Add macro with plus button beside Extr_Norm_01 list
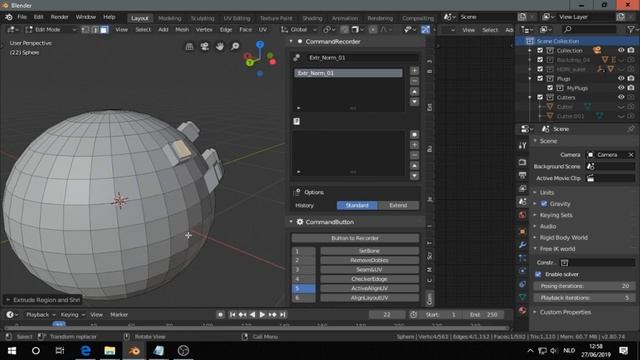Screen dimensions: 640x360 pyautogui.click(x=414, y=71)
